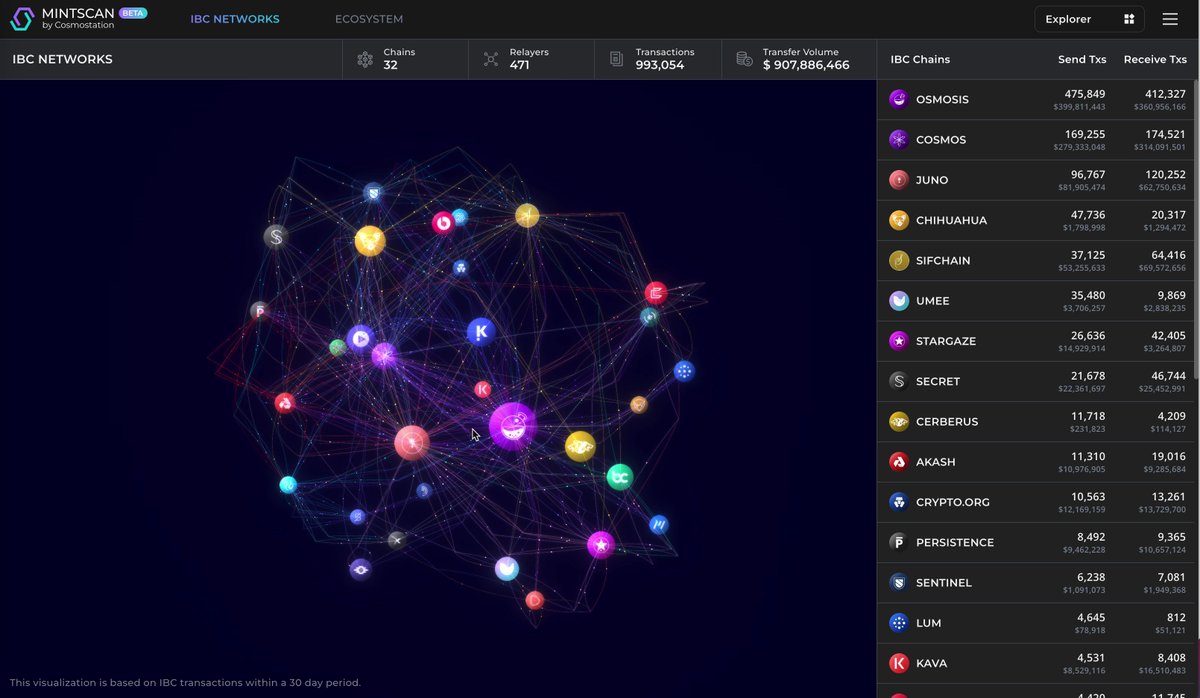1200x698 pixels.
Task: Click the Transfer Volume coin icon
Action: pyautogui.click(x=744, y=59)
